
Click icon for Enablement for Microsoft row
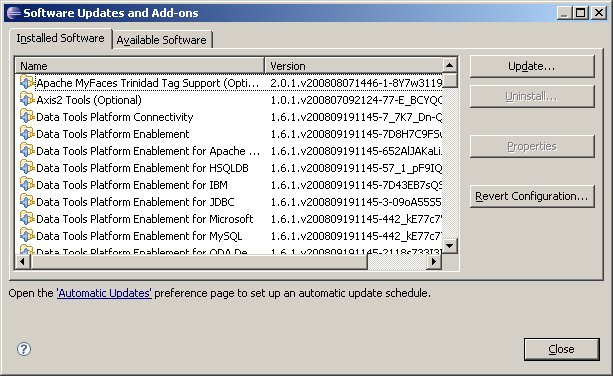click(x=27, y=218)
